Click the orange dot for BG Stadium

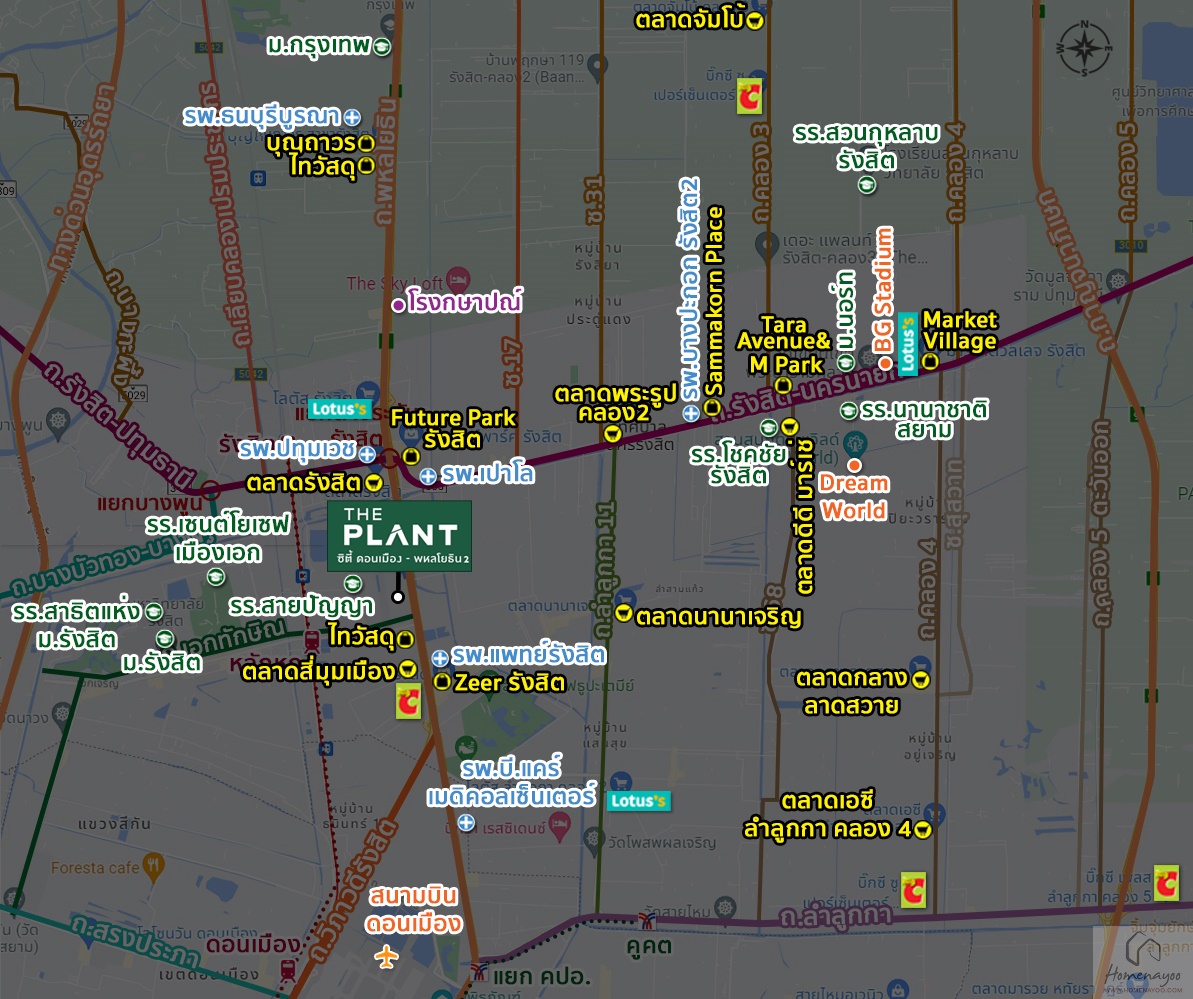[886, 363]
